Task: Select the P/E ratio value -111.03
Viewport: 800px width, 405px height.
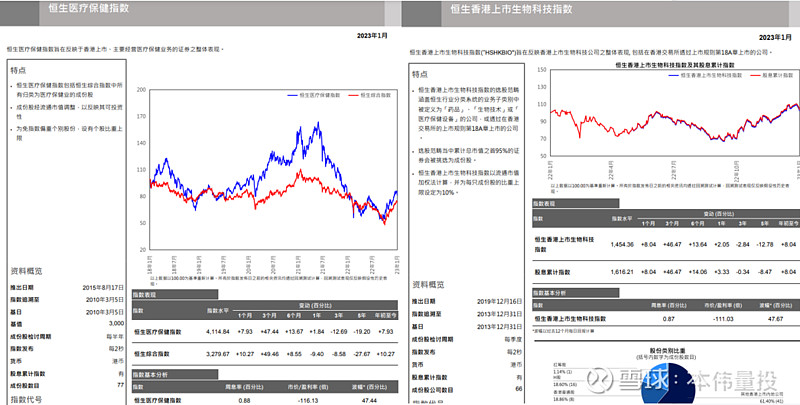Action: [x=723, y=319]
